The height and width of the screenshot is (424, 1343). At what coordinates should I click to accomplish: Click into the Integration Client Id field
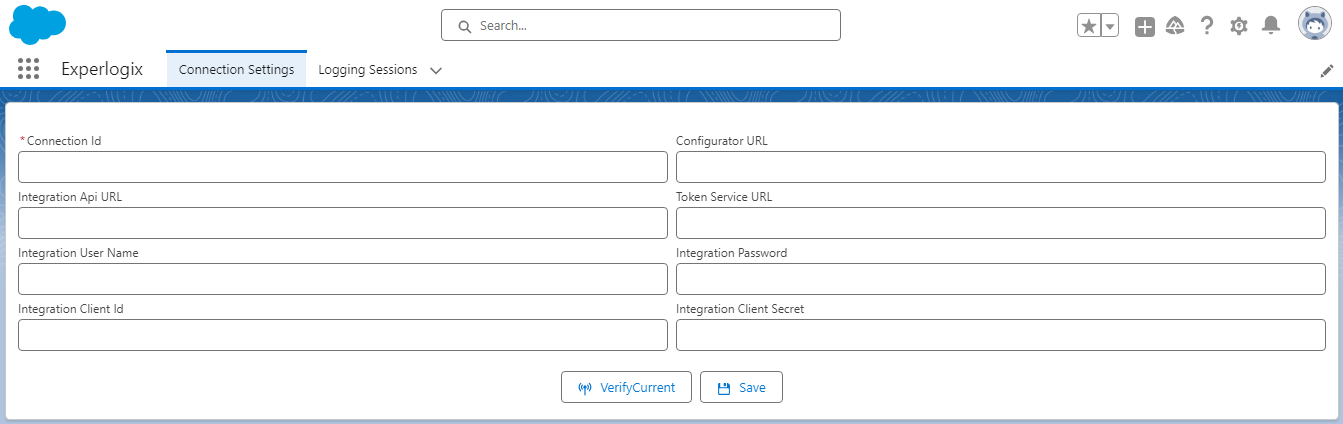(x=342, y=335)
